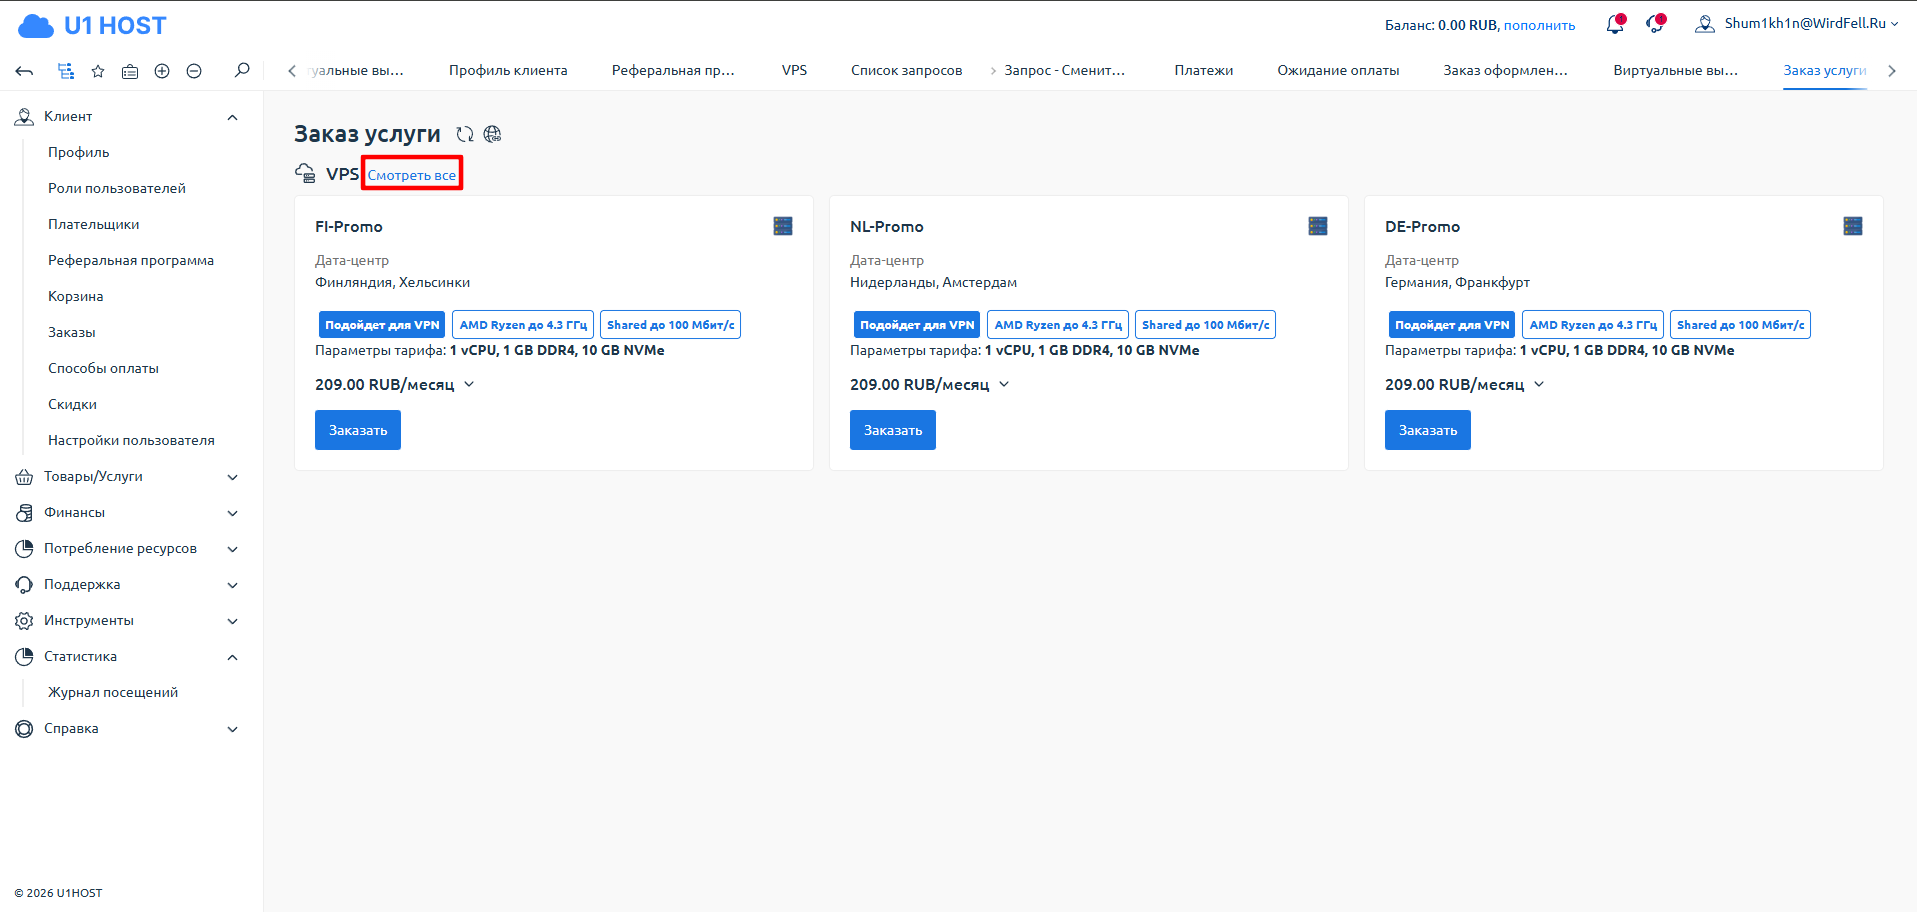Expand the Справка section
1917x912 pixels.
point(232,729)
